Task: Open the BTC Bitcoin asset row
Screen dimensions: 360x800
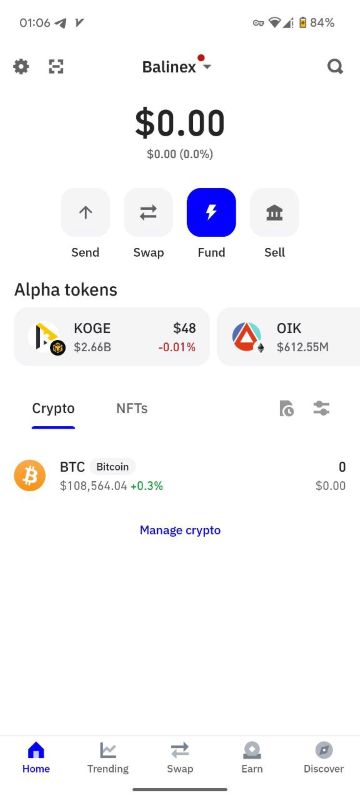Action: 180,476
